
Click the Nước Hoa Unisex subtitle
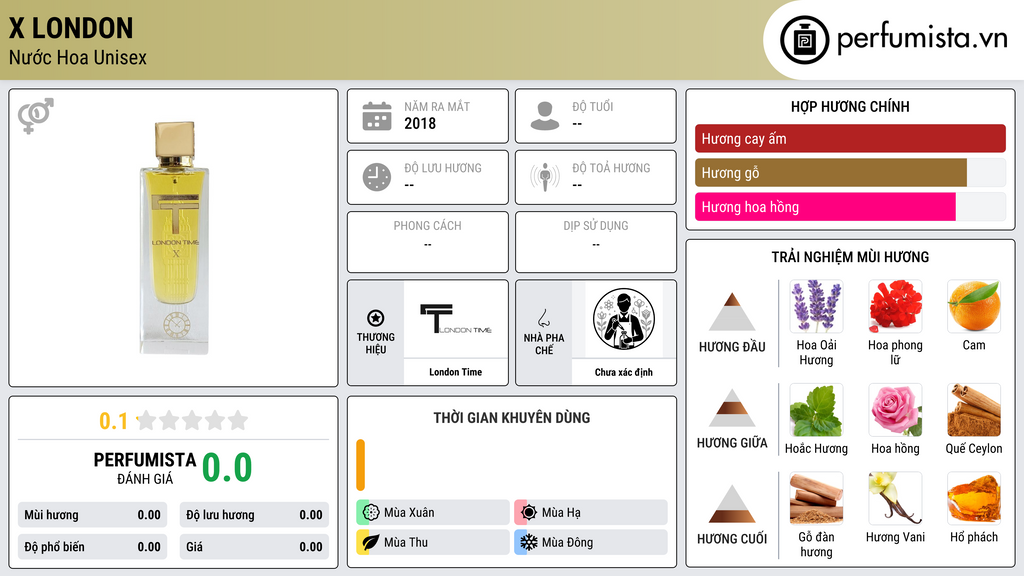tap(78, 57)
